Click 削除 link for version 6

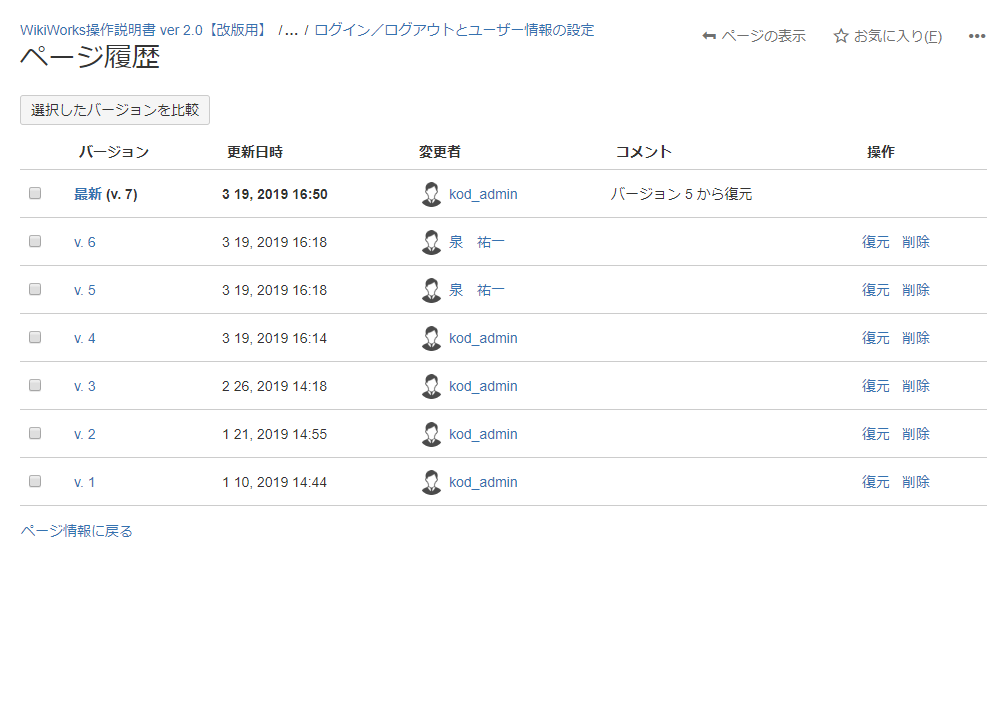click(x=915, y=242)
